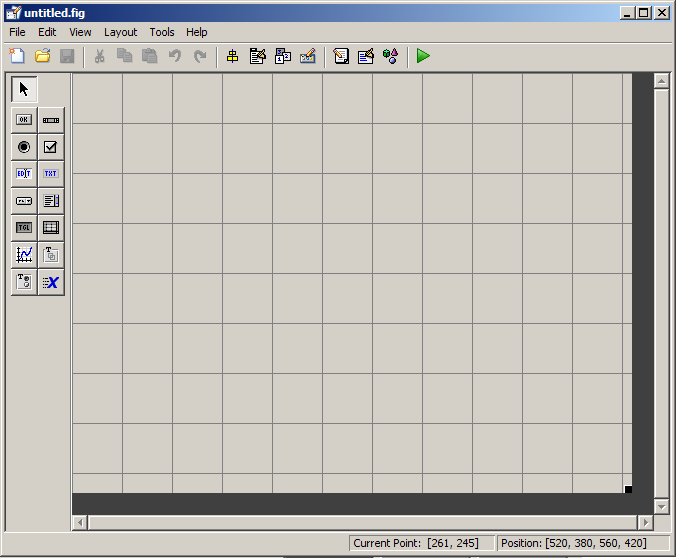Open the File menu
The height and width of the screenshot is (558, 676).
tap(17, 32)
